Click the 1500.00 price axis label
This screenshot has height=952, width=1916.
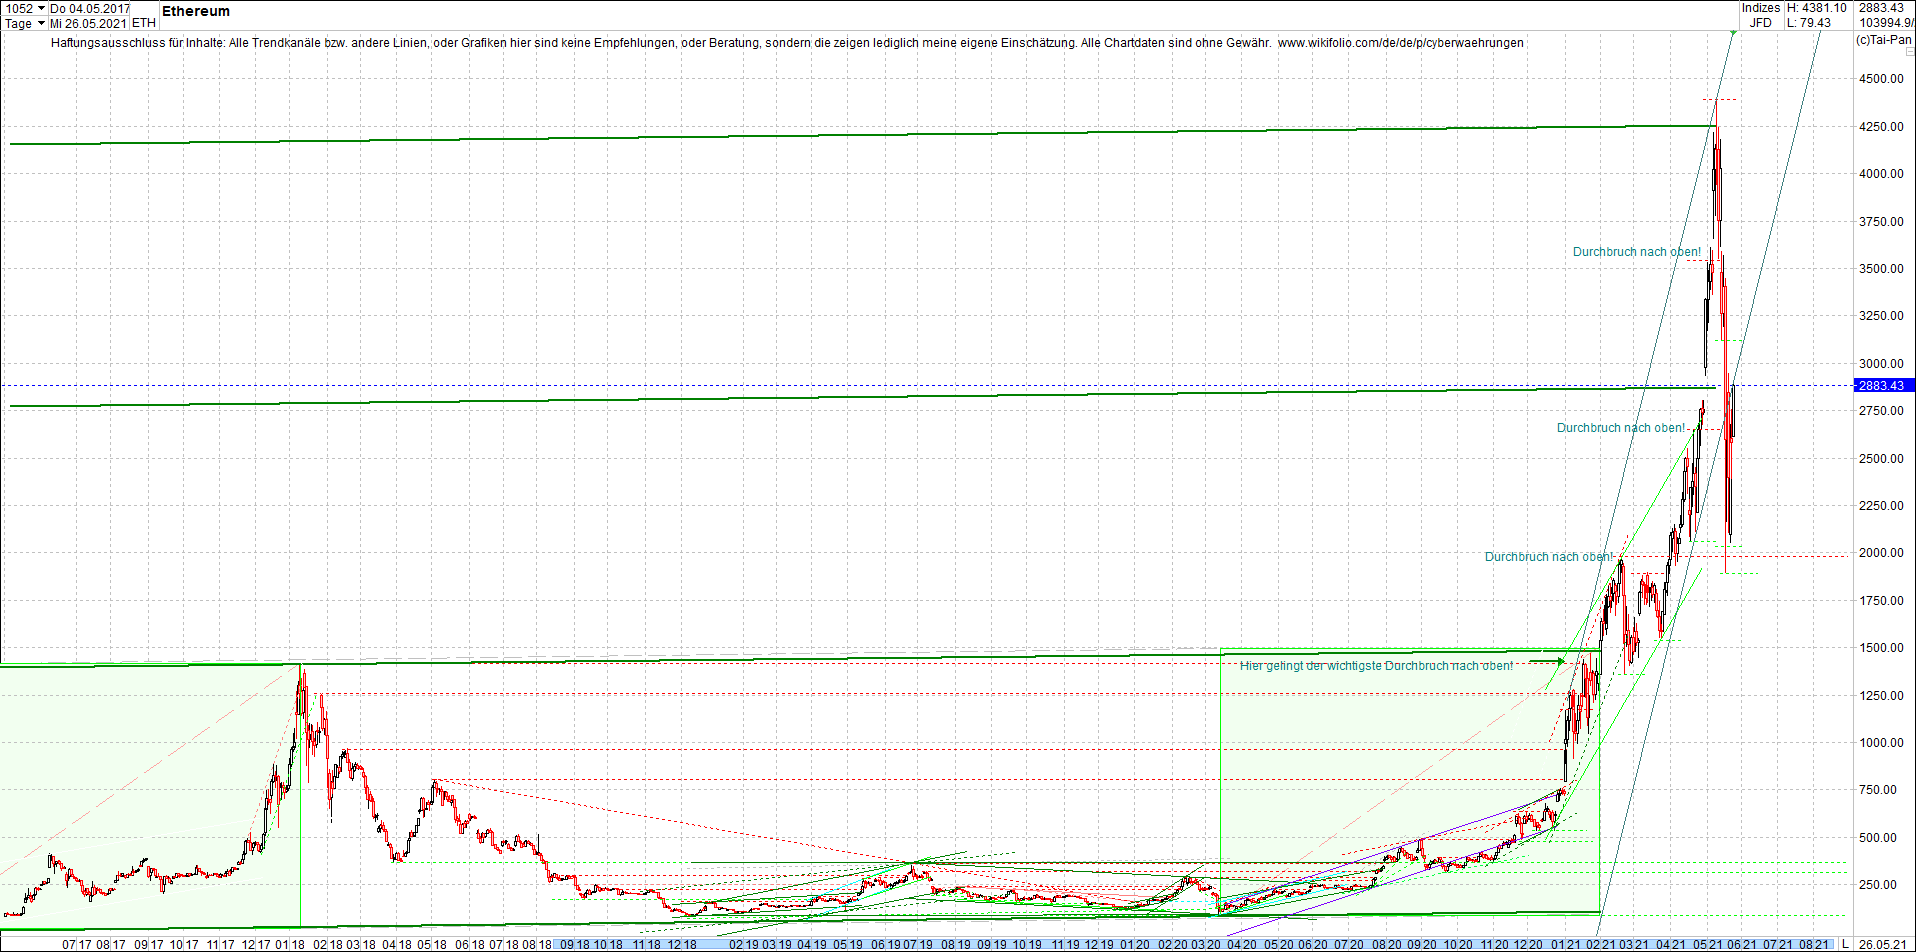(x=1882, y=648)
